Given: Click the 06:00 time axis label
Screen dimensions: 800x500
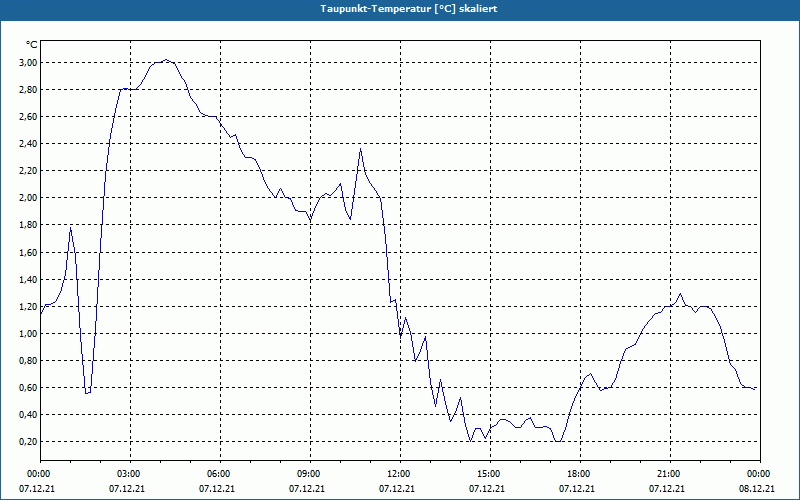Looking at the screenshot, I should point(220,474).
